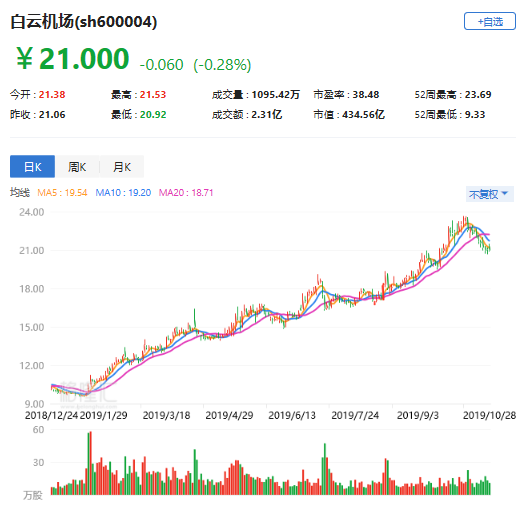Click stock title 白云机场(sh600004)
The width and height of the screenshot is (526, 507).
(x=84, y=22)
